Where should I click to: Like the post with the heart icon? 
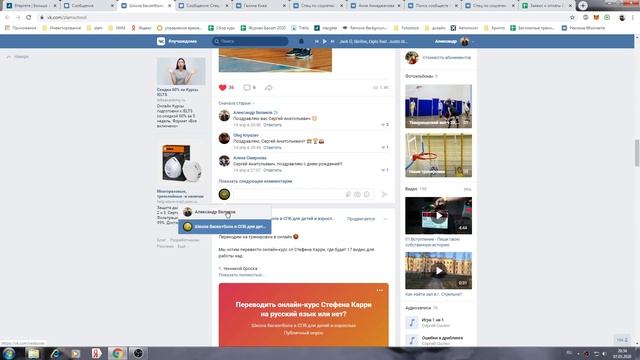pos(222,87)
